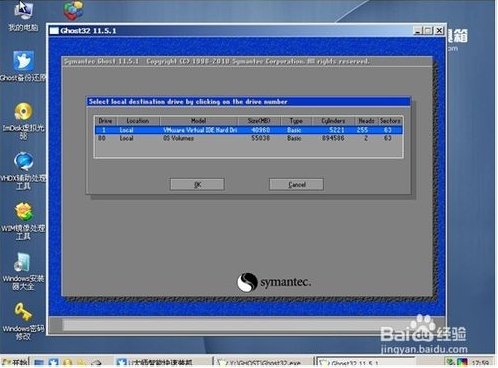This screenshot has width=498, height=368.
Task: Click cylinders value 894586
Action: (333, 138)
